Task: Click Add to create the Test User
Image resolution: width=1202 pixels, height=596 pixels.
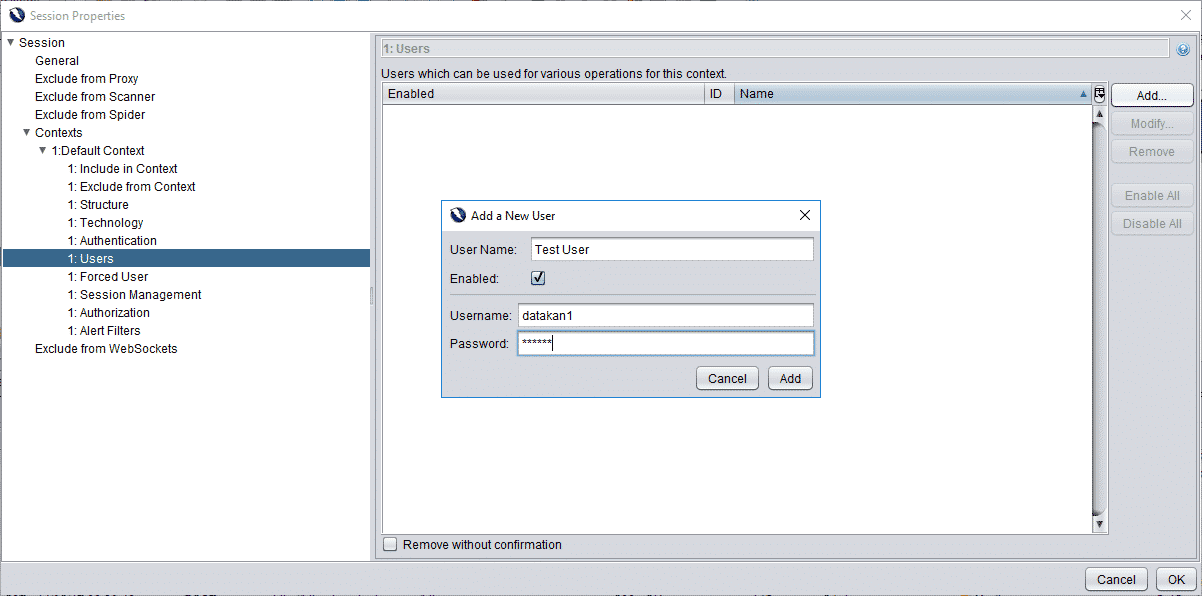Action: (790, 378)
